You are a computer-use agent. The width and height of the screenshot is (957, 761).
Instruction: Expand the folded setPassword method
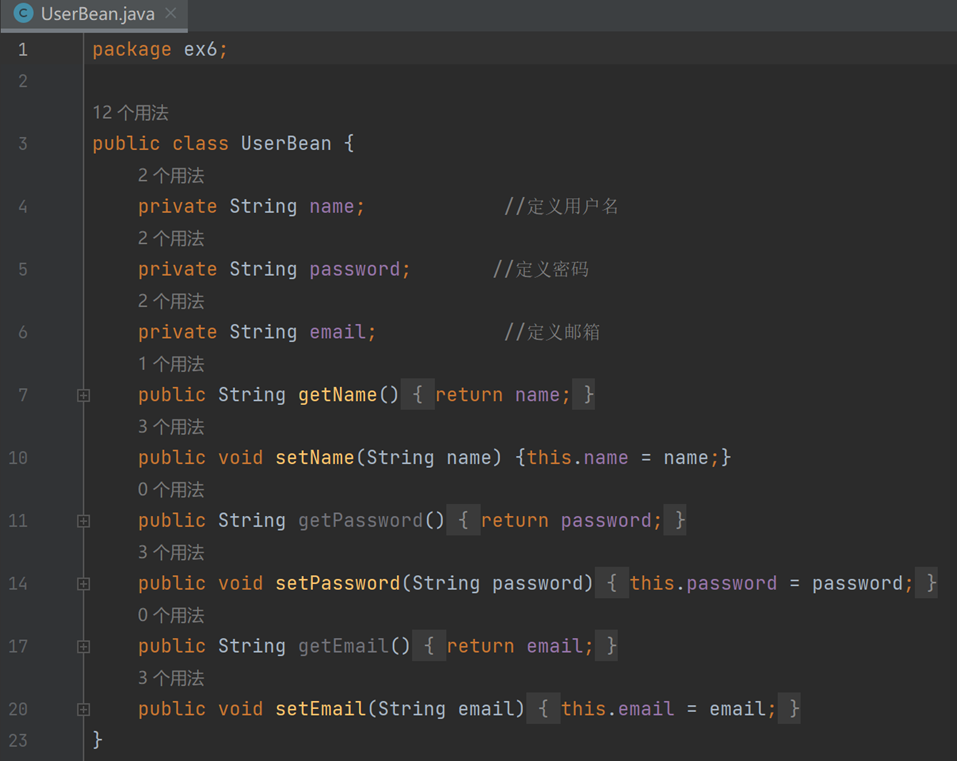[x=84, y=584]
